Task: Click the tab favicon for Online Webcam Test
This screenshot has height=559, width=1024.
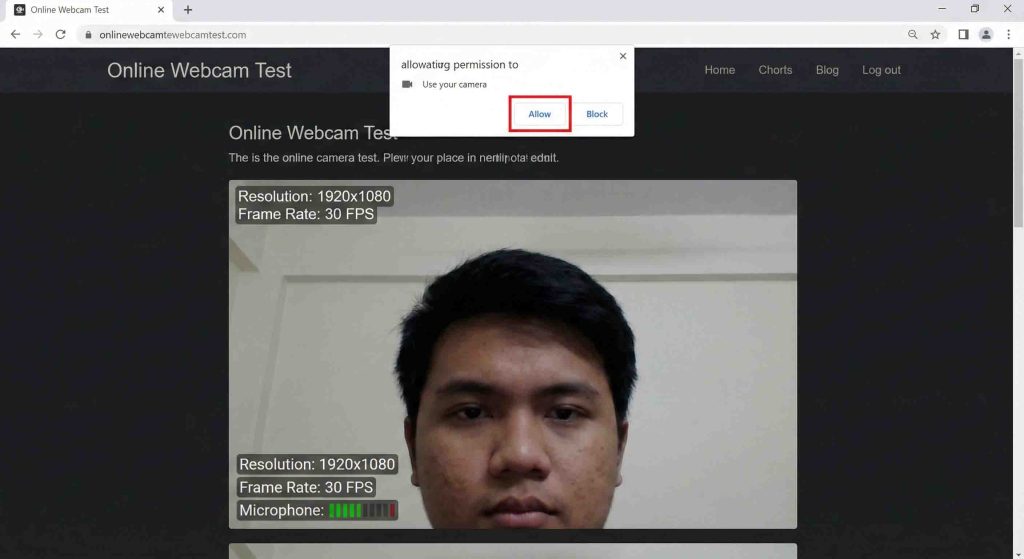Action: click(20, 10)
